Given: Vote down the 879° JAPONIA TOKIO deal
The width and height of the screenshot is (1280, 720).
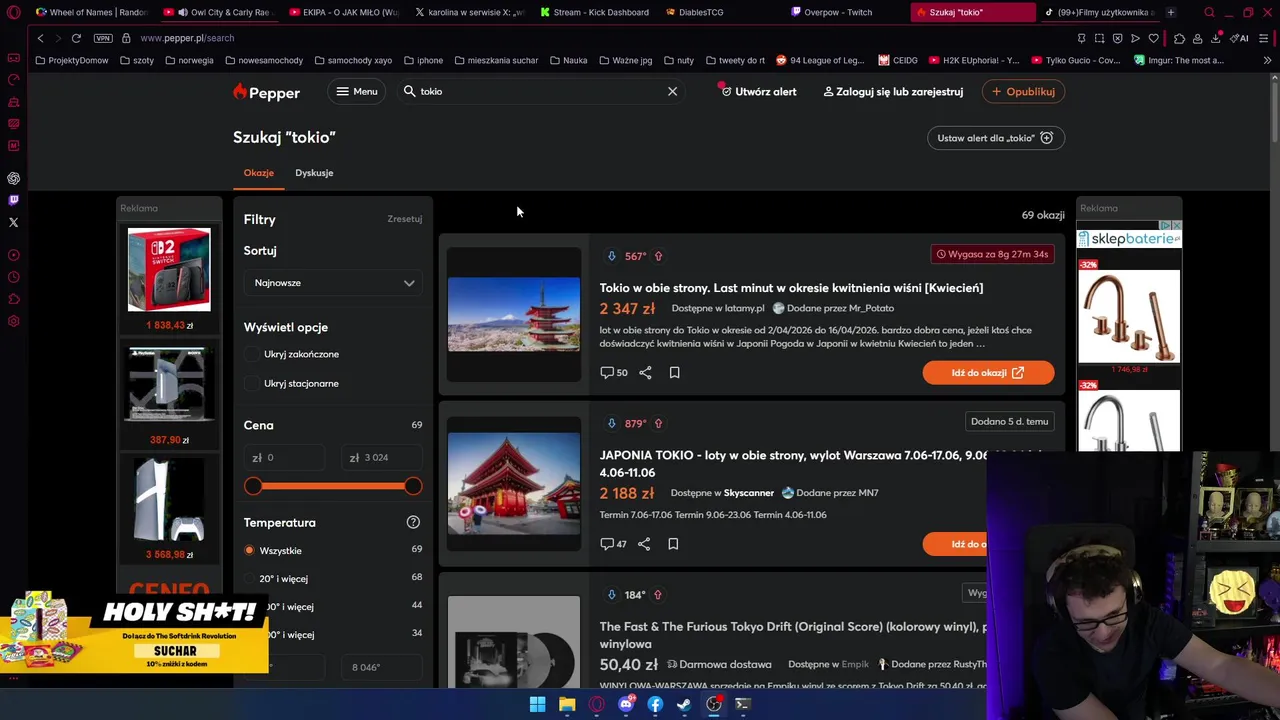Looking at the screenshot, I should click(611, 424).
